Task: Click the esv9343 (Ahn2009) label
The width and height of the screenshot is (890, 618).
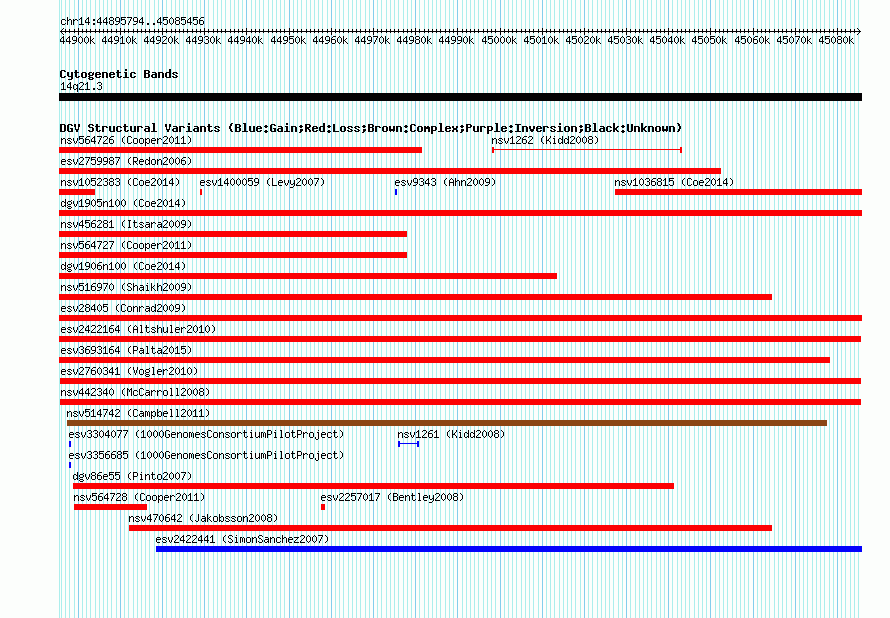Action: point(445,182)
